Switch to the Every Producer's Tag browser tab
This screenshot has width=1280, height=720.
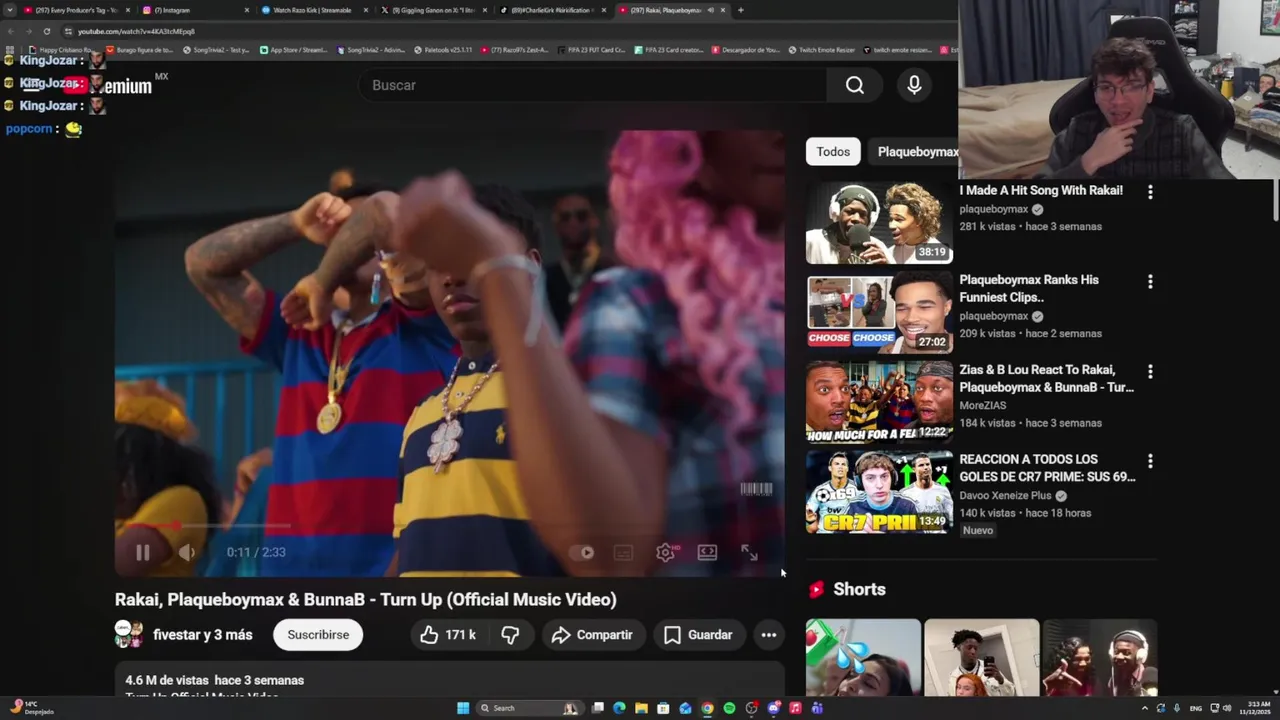pos(75,10)
